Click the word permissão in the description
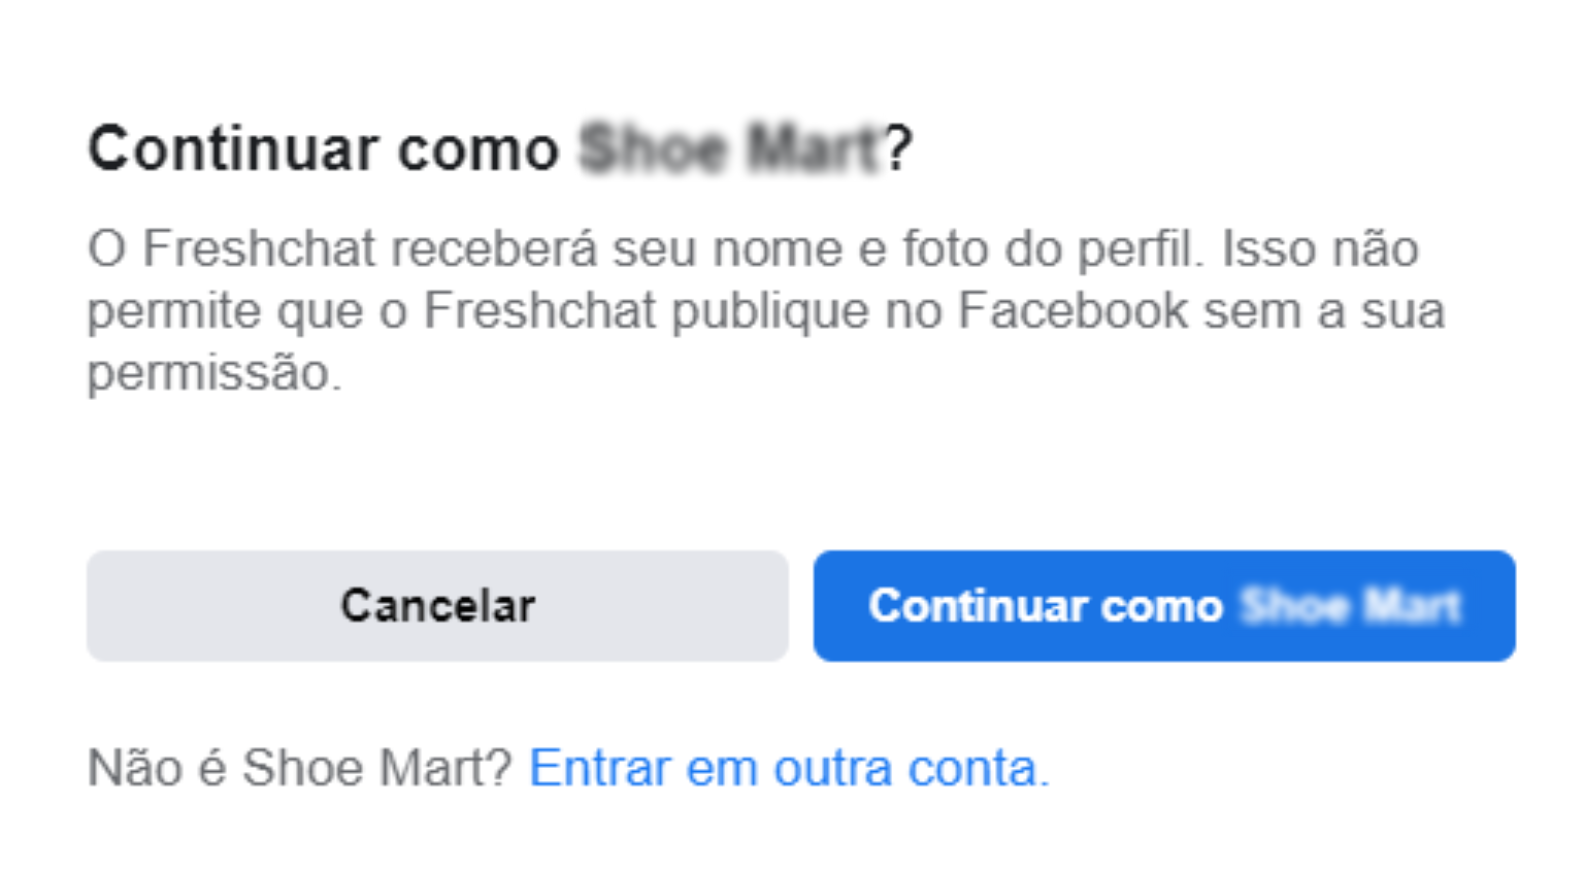Image resolution: width=1584 pixels, height=872 pixels. [x=213, y=374]
